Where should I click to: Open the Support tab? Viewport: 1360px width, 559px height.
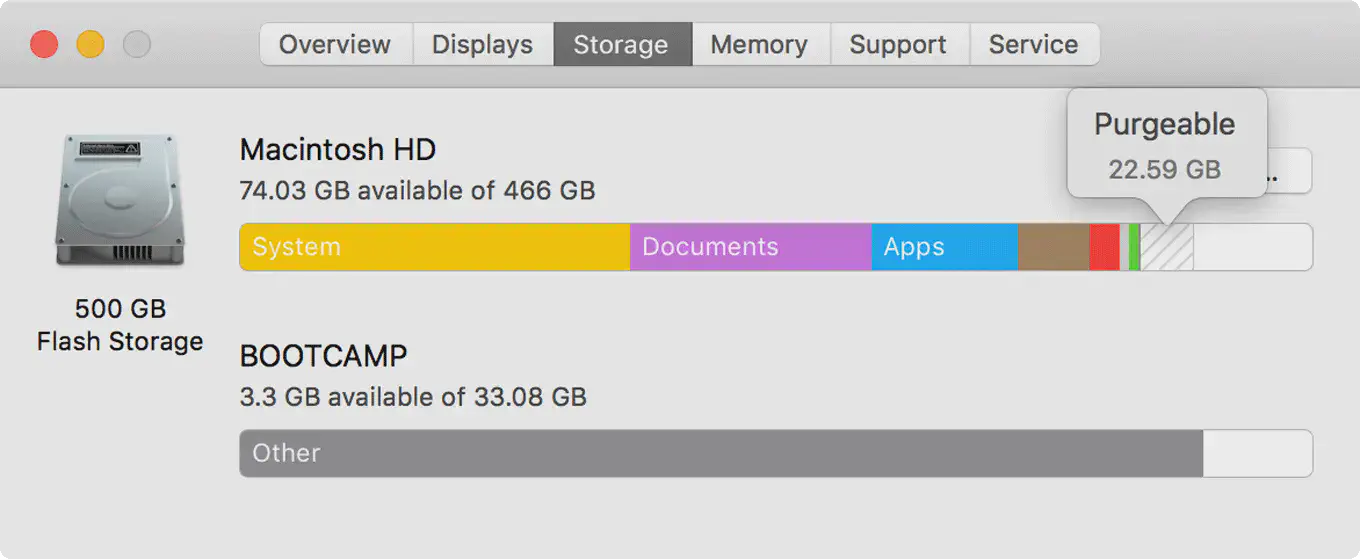pyautogui.click(x=898, y=45)
